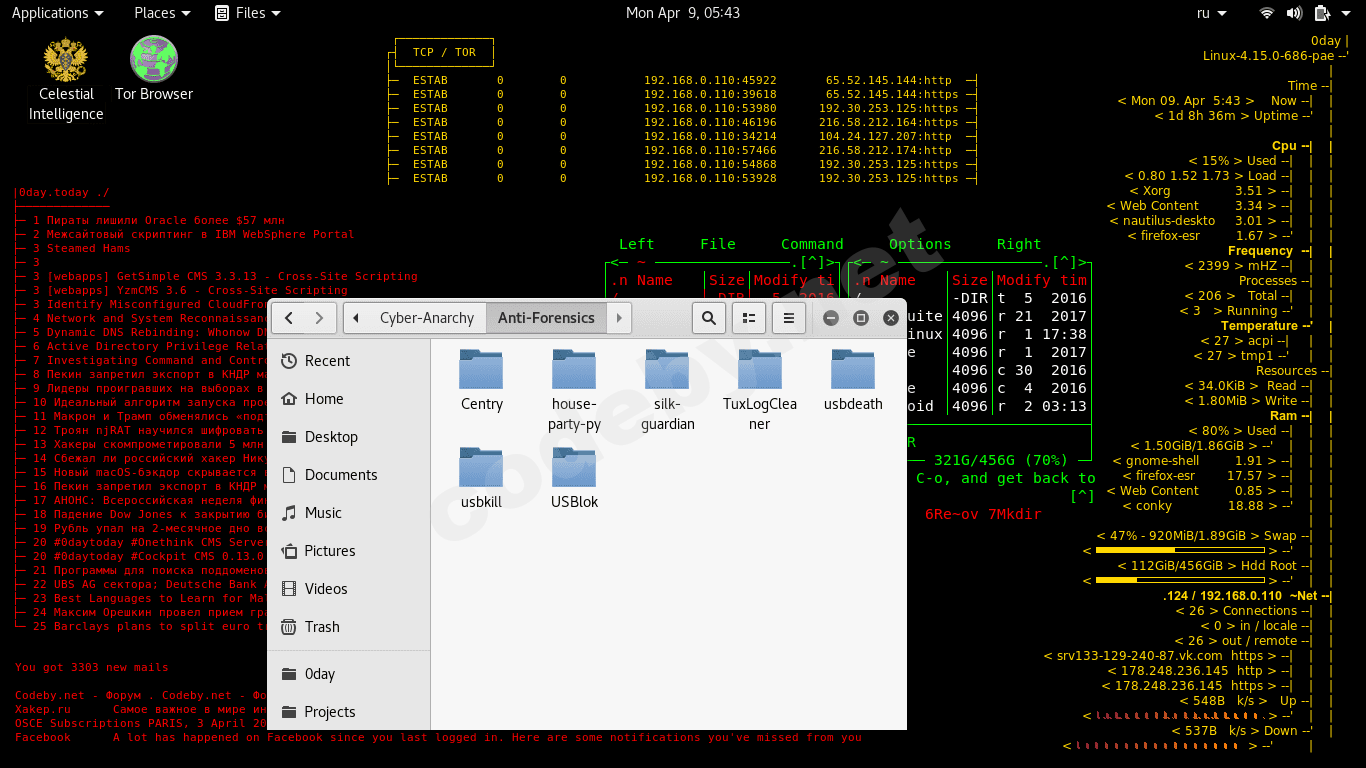The image size is (1366, 768).
Task: Open the Files menu in the top bar
Action: [247, 13]
